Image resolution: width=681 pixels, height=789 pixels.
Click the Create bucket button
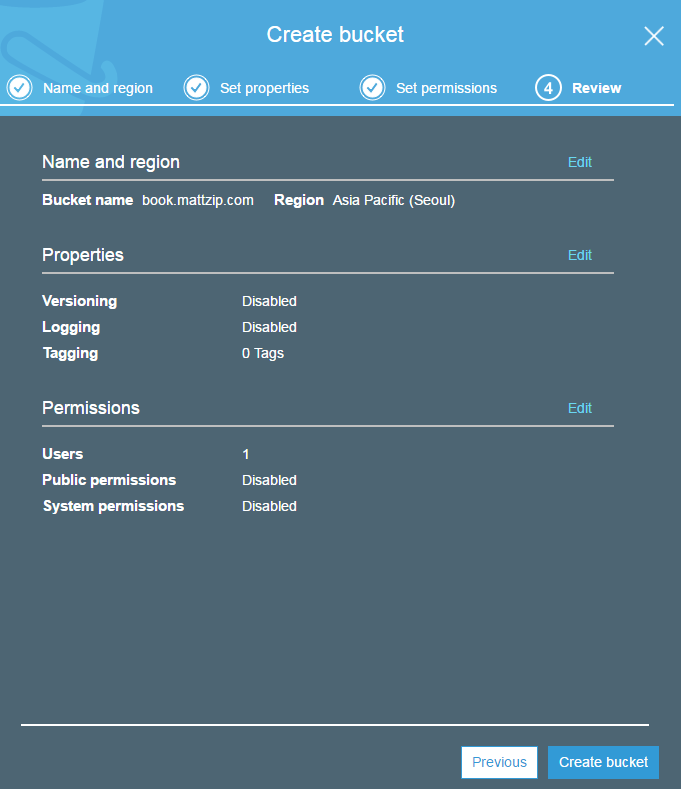coord(603,762)
